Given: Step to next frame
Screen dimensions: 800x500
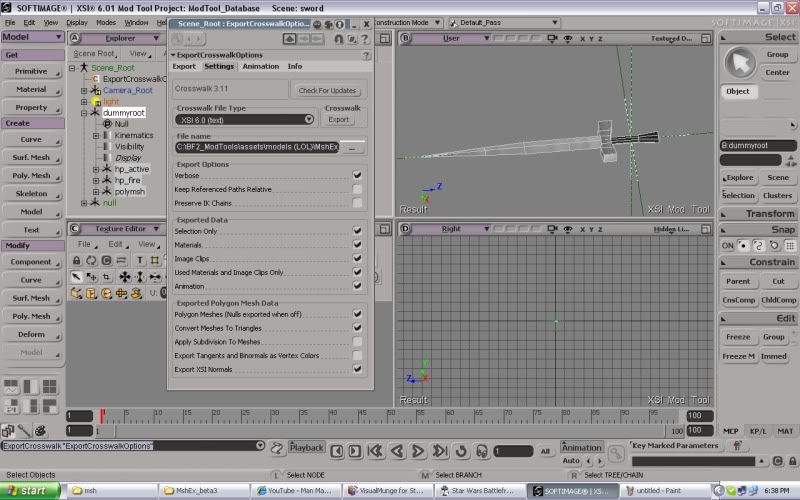Looking at the screenshot, I should tap(355, 451).
